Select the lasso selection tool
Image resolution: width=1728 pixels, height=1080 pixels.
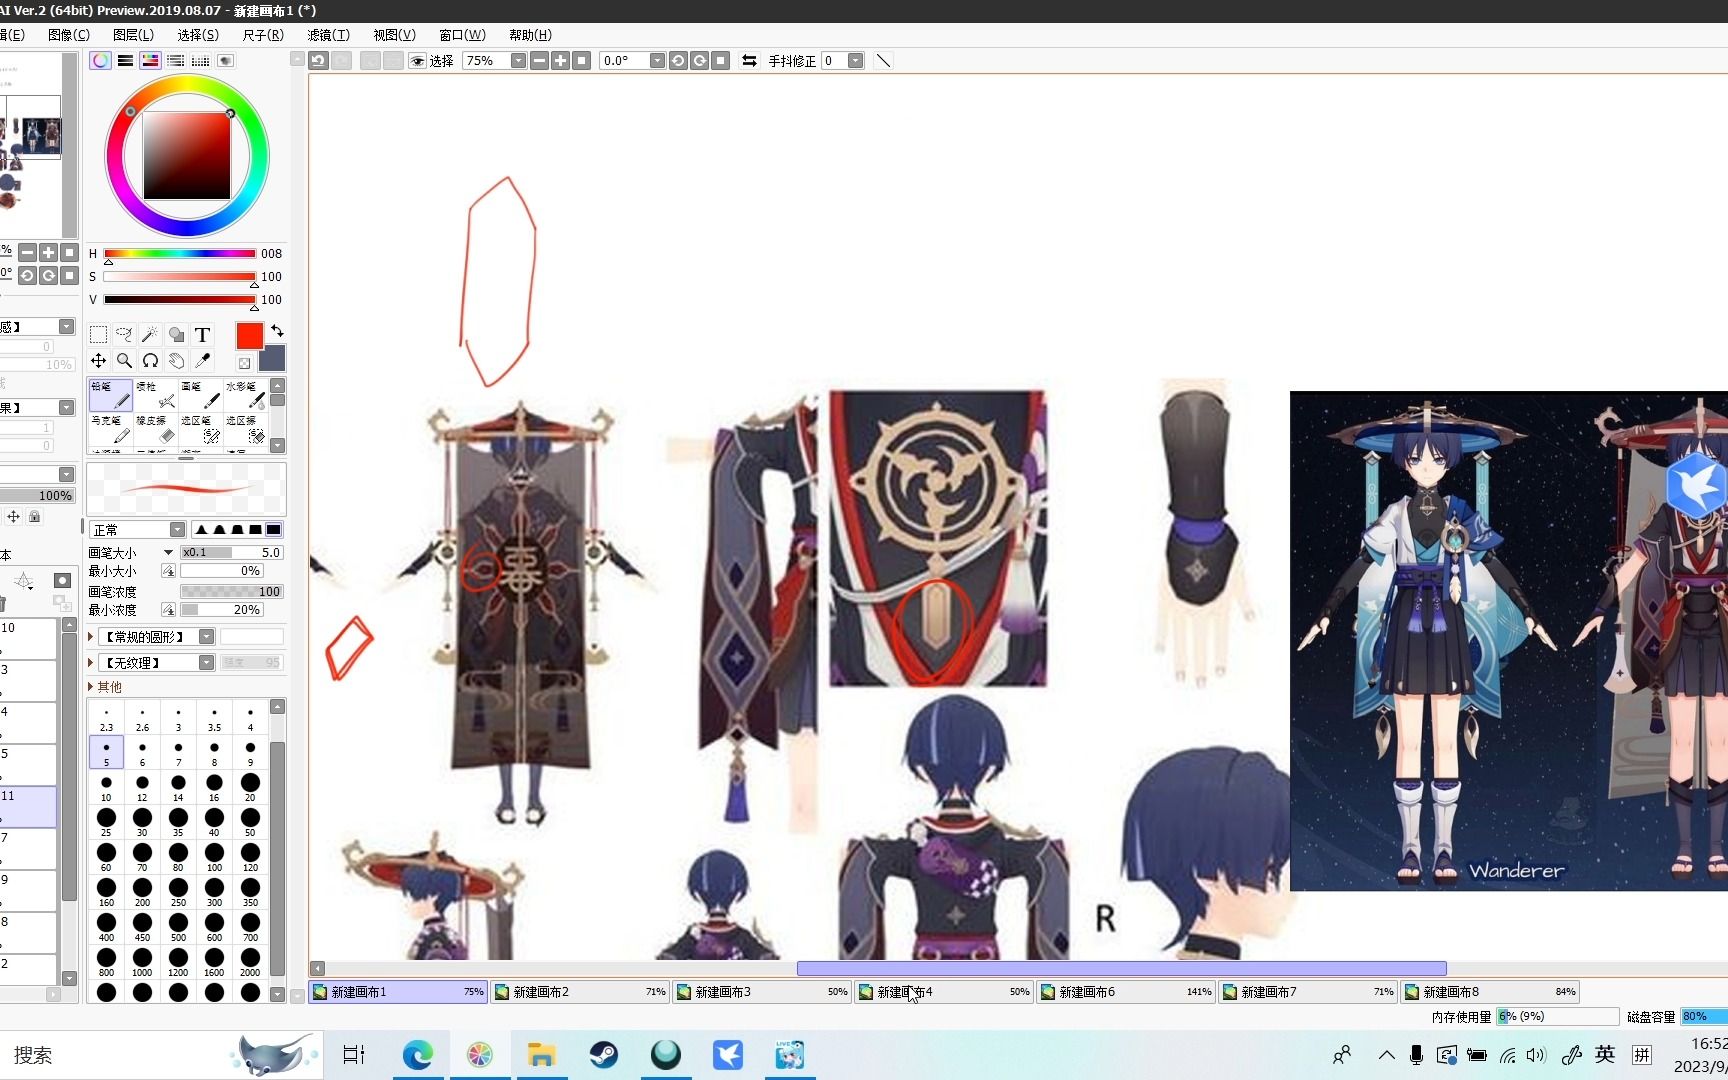coord(124,334)
